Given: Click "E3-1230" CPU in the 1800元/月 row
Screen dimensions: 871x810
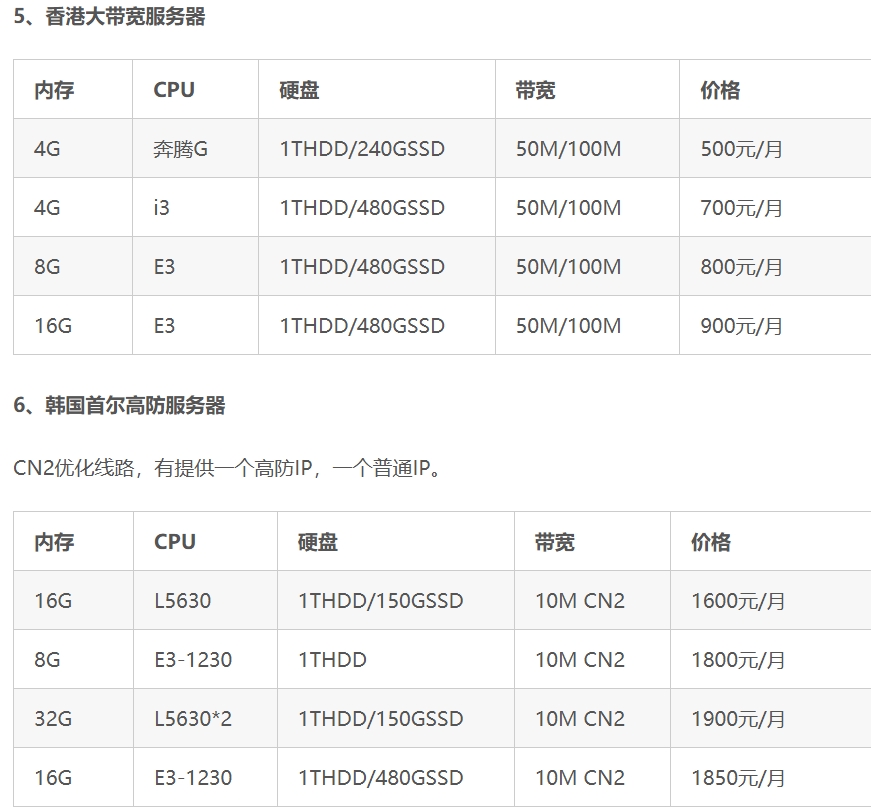Looking at the screenshot, I should pyautogui.click(x=193, y=659).
